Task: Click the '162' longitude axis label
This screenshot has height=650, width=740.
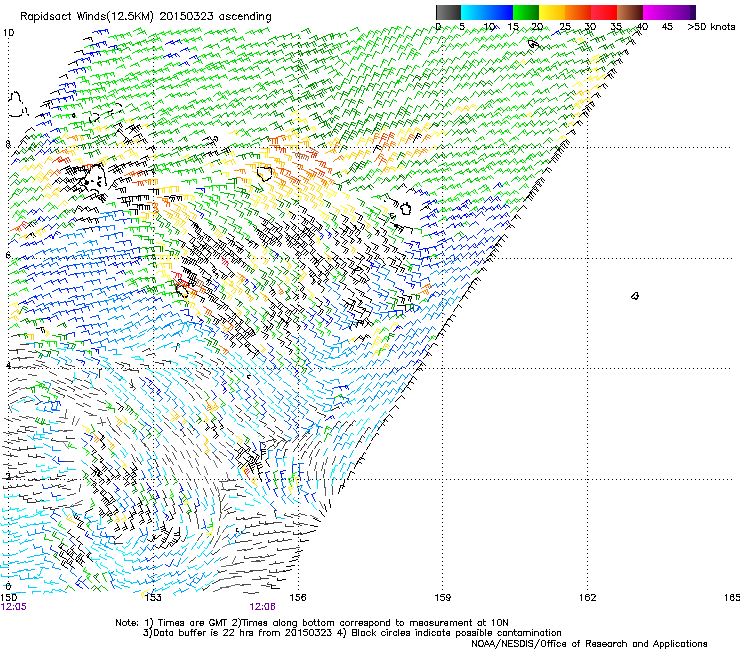Action: point(588,598)
